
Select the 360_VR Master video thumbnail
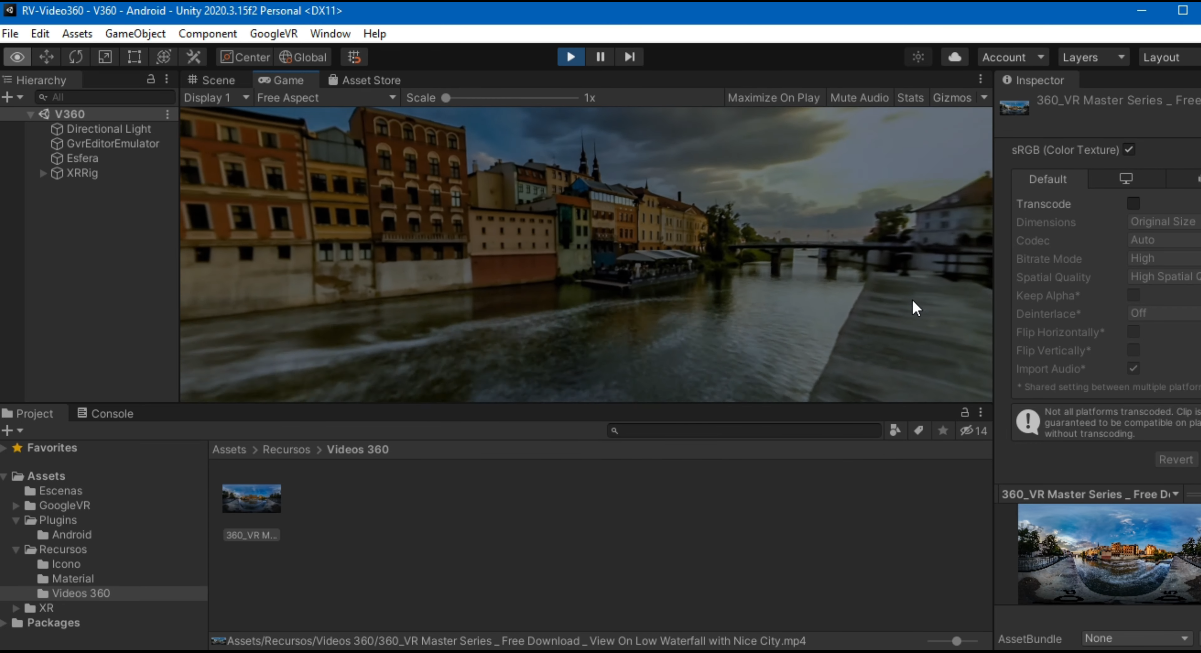(251, 498)
